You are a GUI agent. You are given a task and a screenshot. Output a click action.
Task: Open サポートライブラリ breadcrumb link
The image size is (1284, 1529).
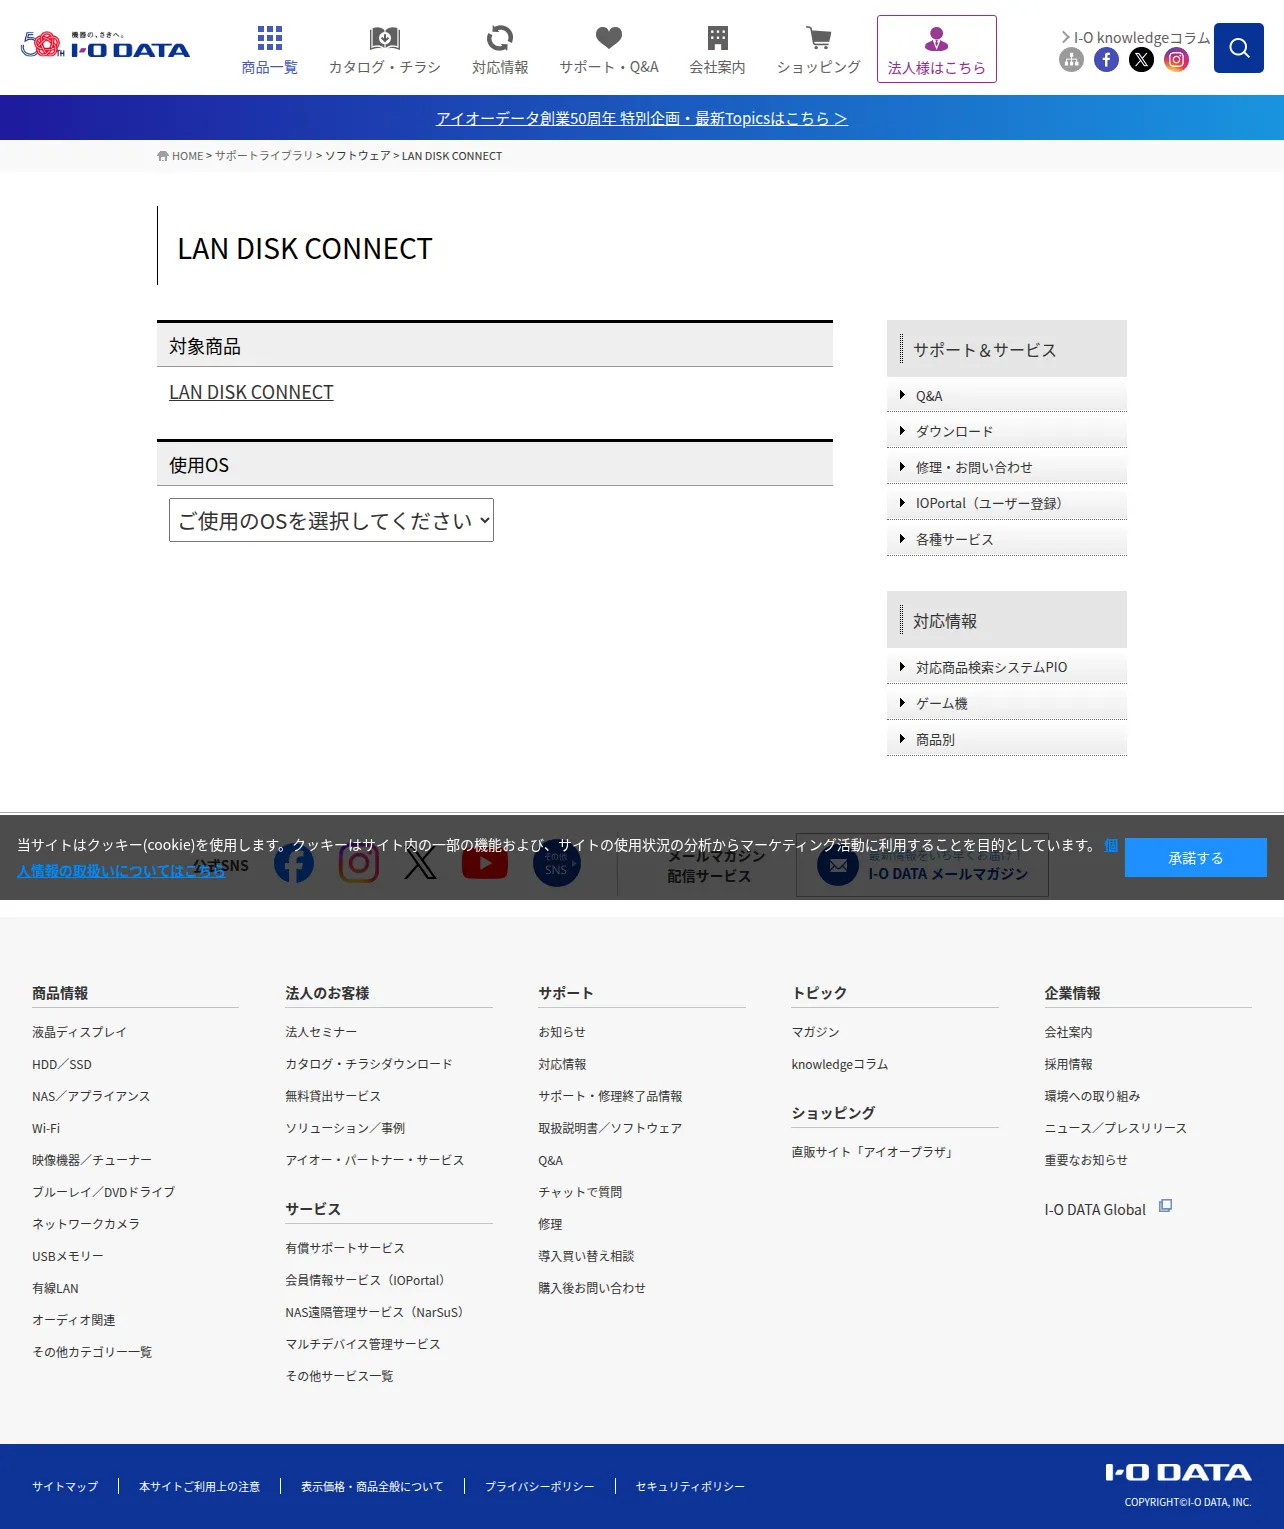click(x=264, y=156)
